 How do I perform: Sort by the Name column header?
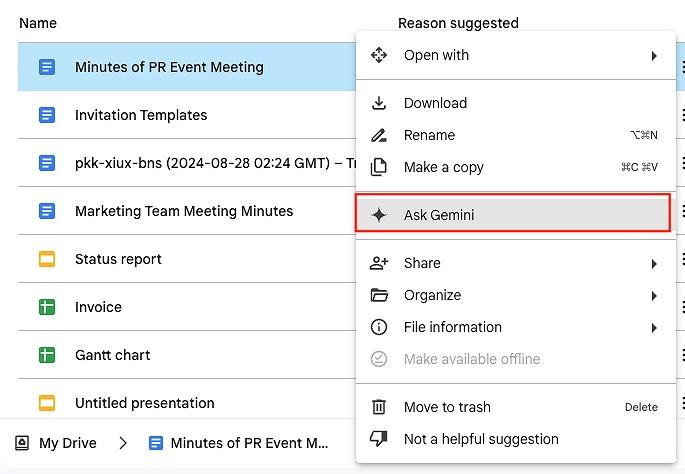(38, 23)
